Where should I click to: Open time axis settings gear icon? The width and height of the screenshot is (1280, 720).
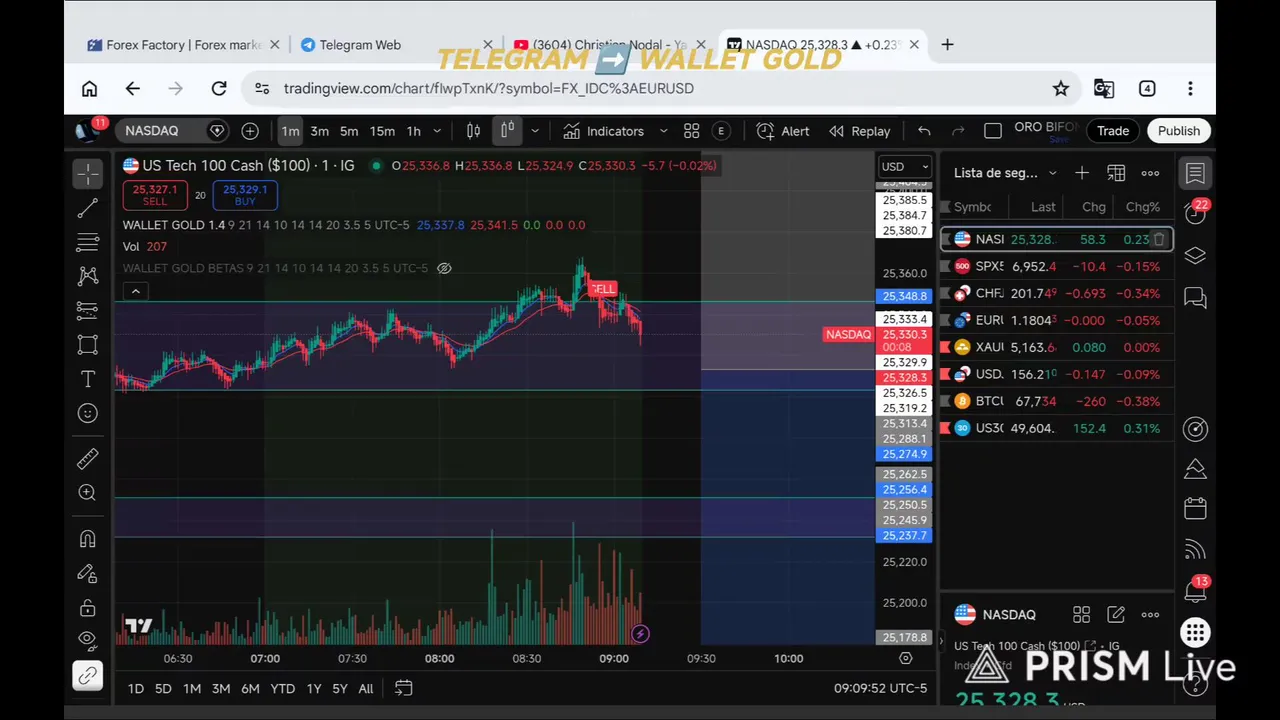(906, 658)
